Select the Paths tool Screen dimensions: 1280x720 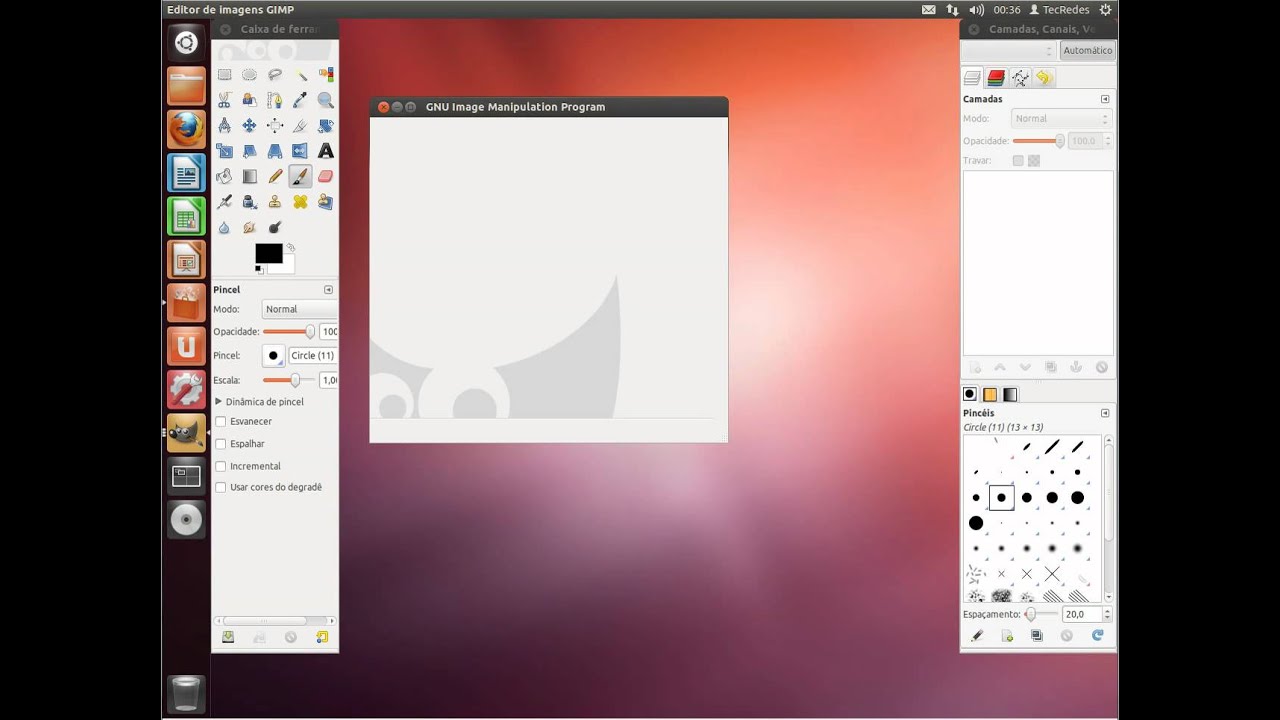[x=275, y=100]
